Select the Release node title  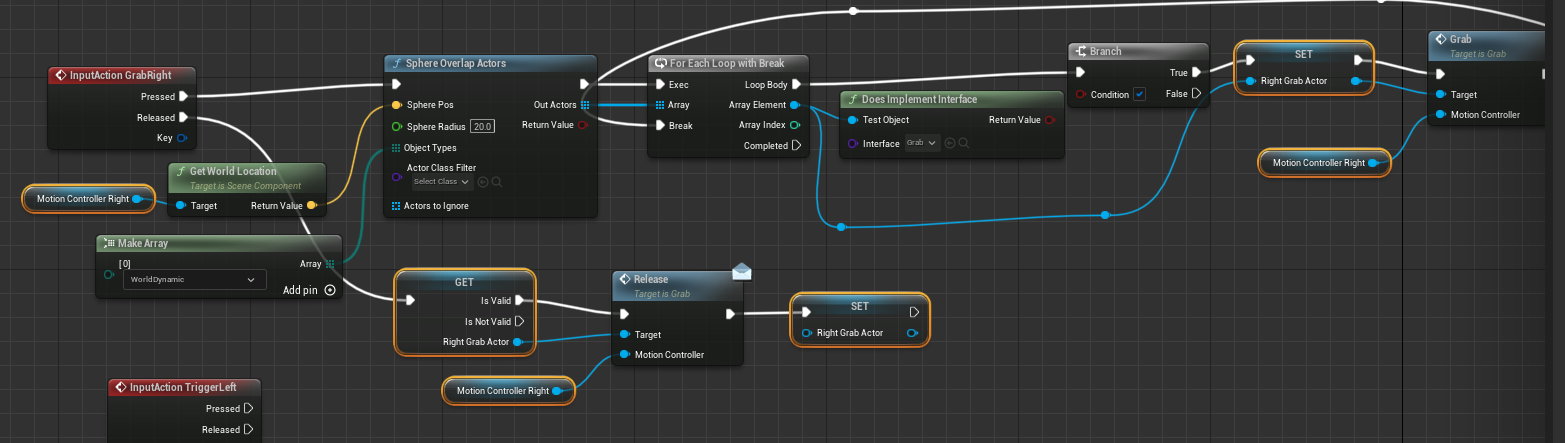click(x=651, y=279)
